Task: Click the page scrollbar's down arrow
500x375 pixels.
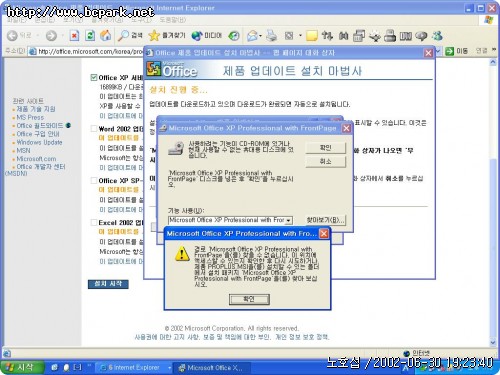Action: (493, 342)
